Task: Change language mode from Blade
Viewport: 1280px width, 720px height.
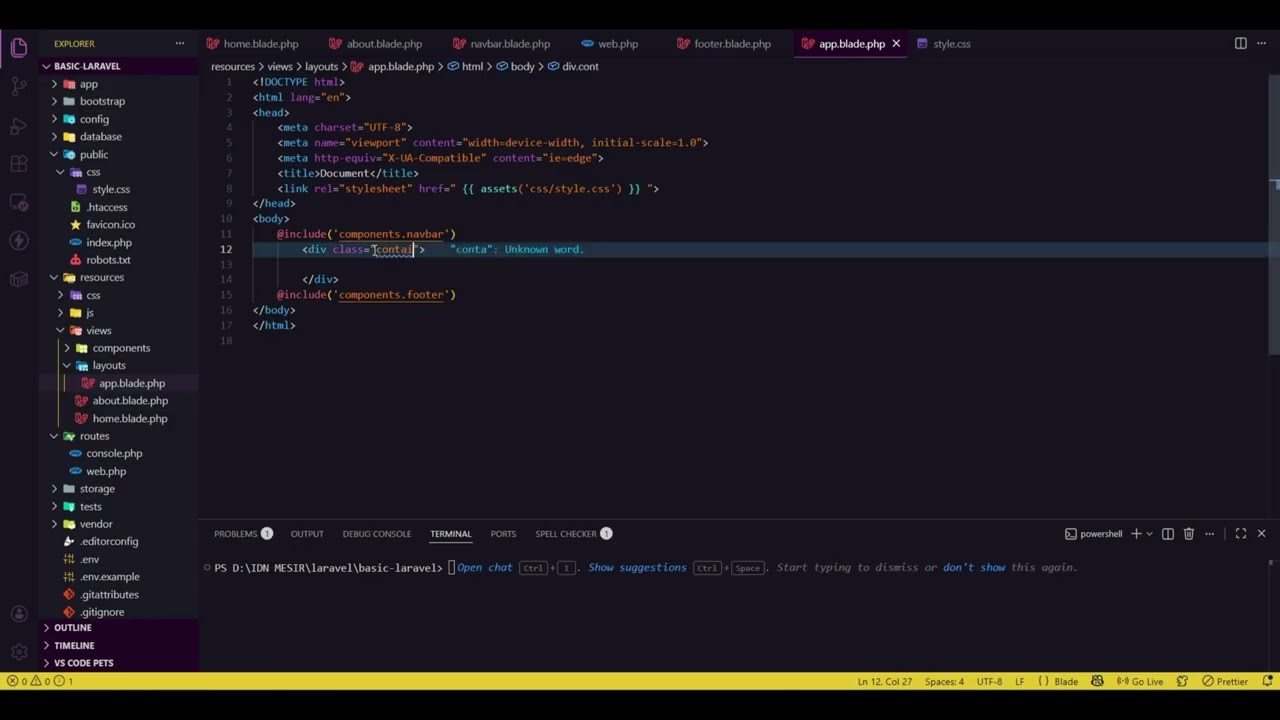Action: (1065, 682)
